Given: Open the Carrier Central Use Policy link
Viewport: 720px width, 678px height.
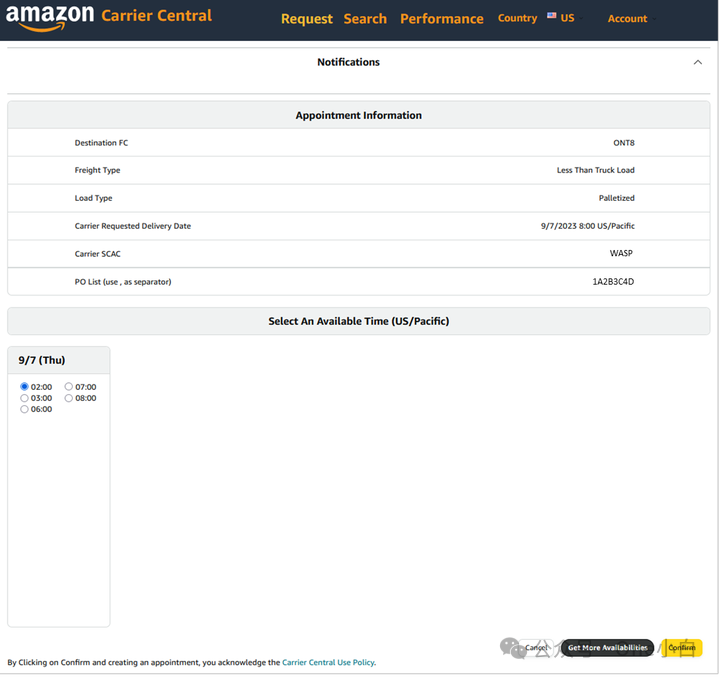Looking at the screenshot, I should [x=328, y=662].
